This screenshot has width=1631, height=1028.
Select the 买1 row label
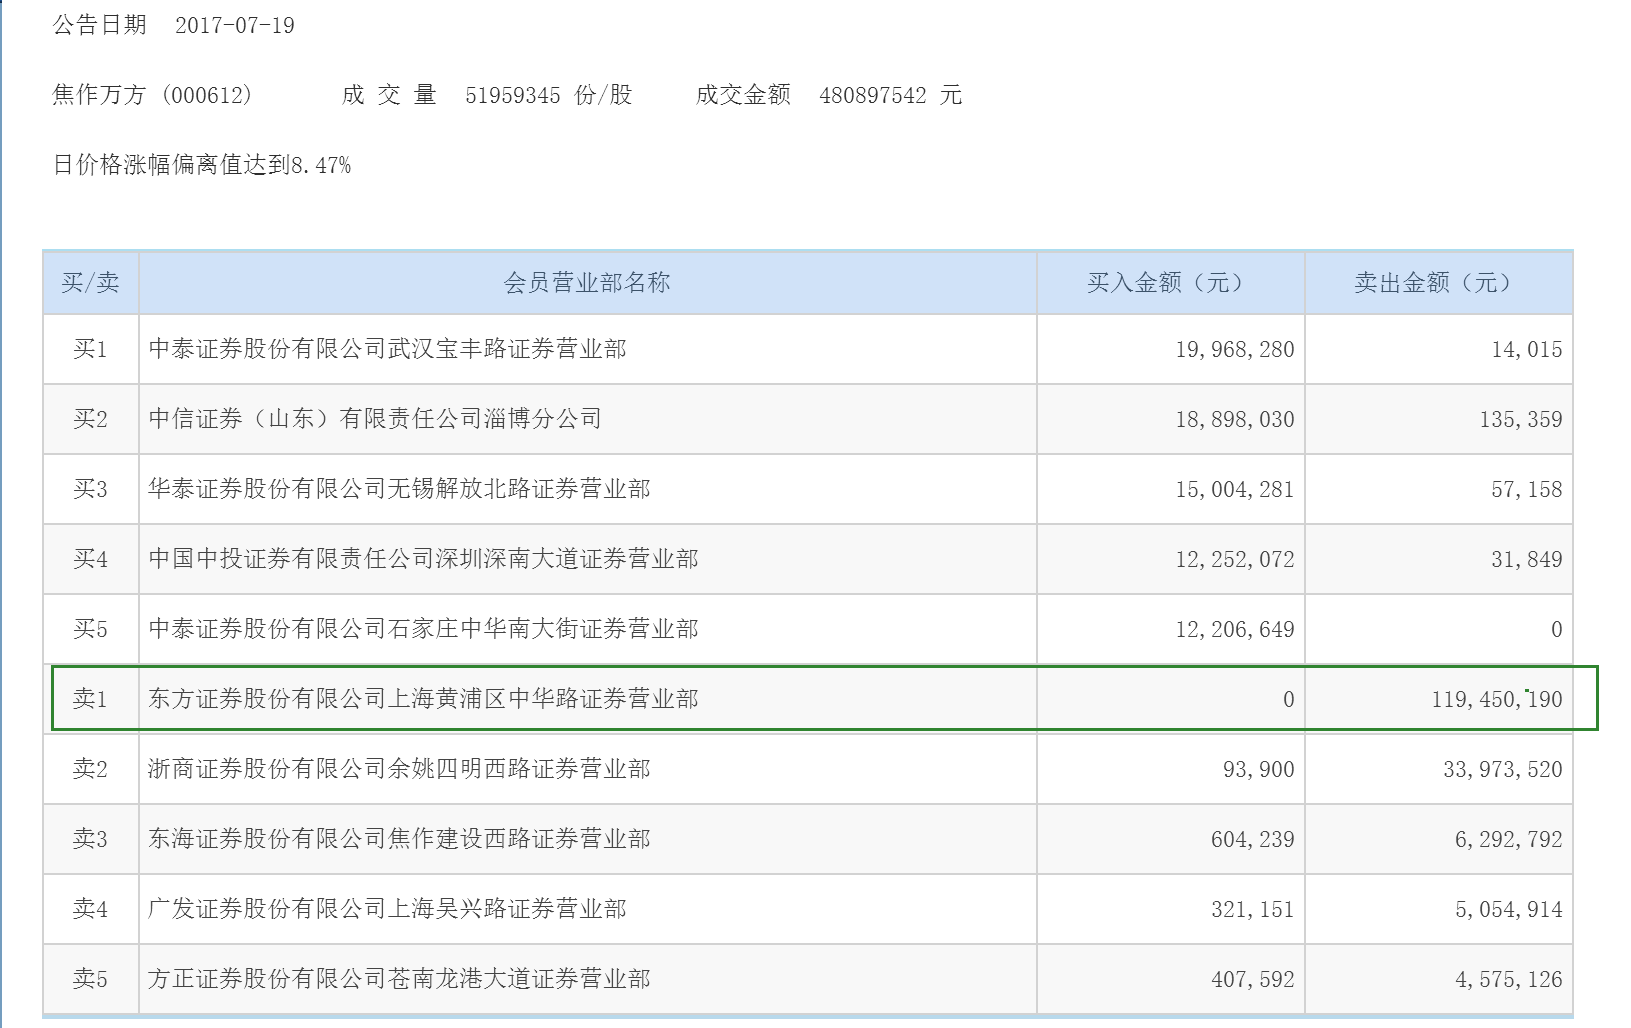pyautogui.click(x=90, y=349)
